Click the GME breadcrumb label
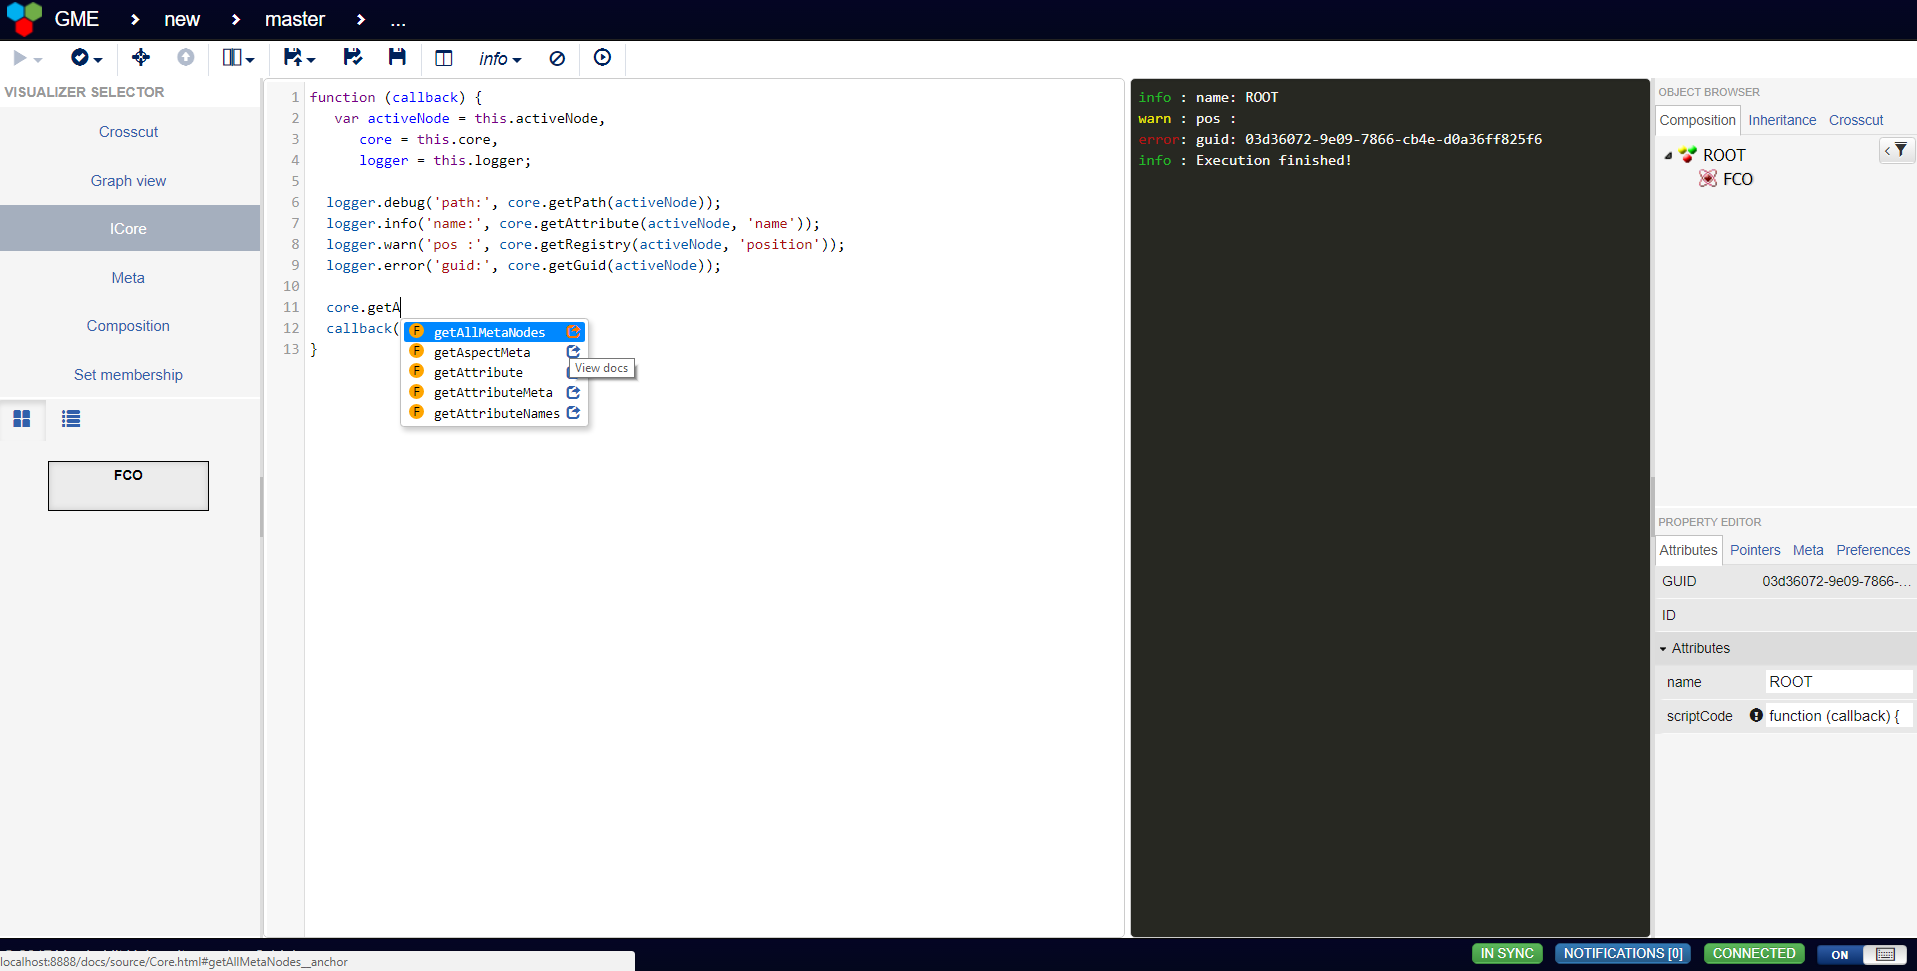Screen dimensions: 1917x971 [x=77, y=19]
